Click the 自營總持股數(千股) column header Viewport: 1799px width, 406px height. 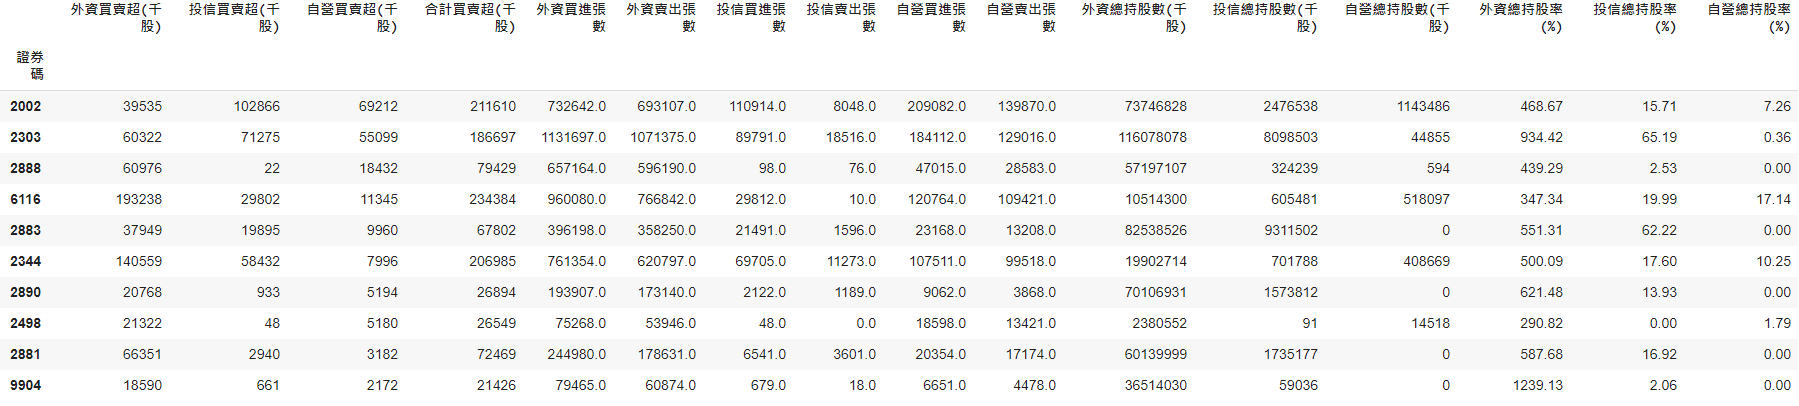(x=1396, y=17)
